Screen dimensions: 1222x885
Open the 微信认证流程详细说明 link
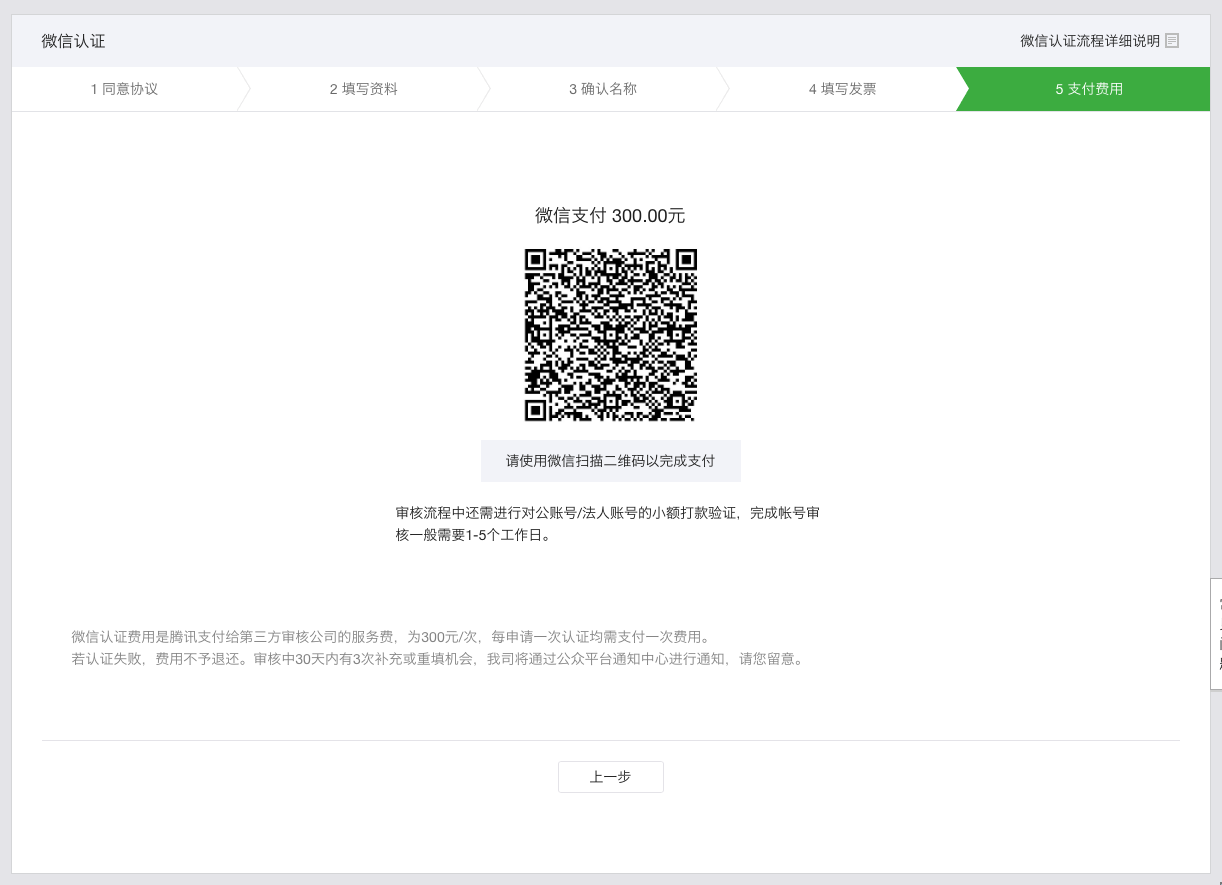(1090, 41)
